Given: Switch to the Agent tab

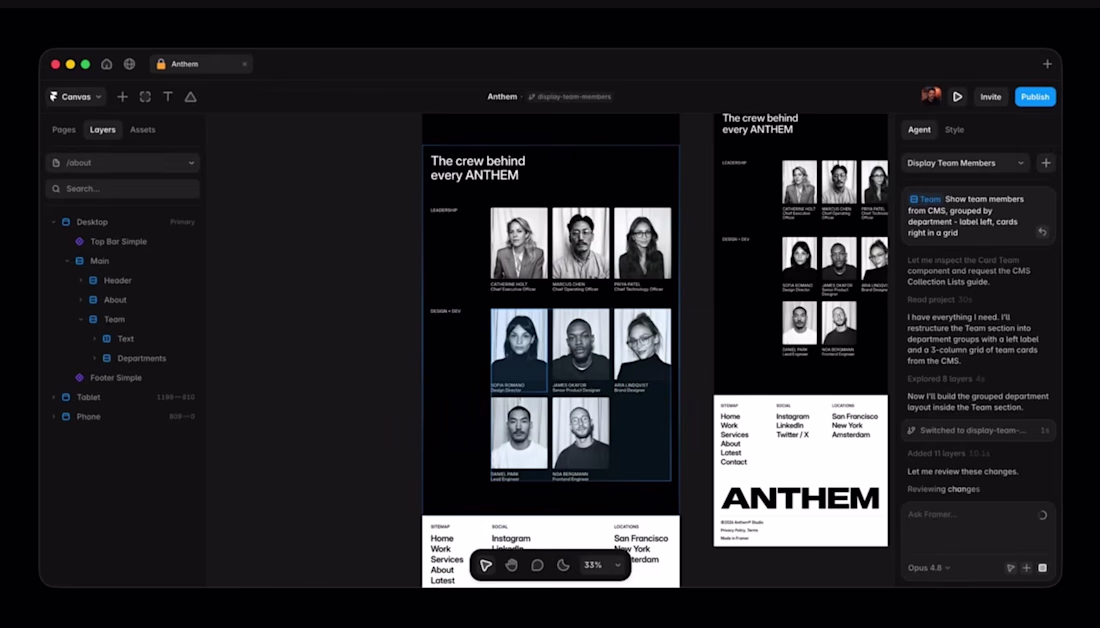Looking at the screenshot, I should point(919,130).
